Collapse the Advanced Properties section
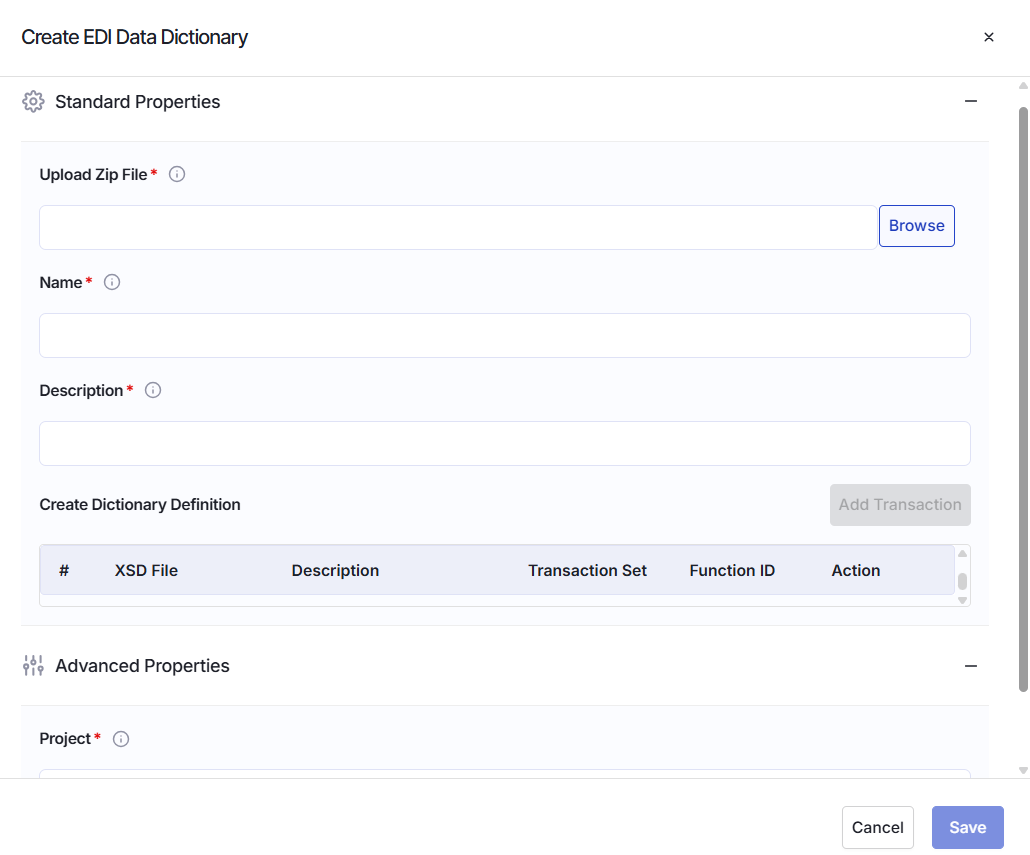 (971, 666)
